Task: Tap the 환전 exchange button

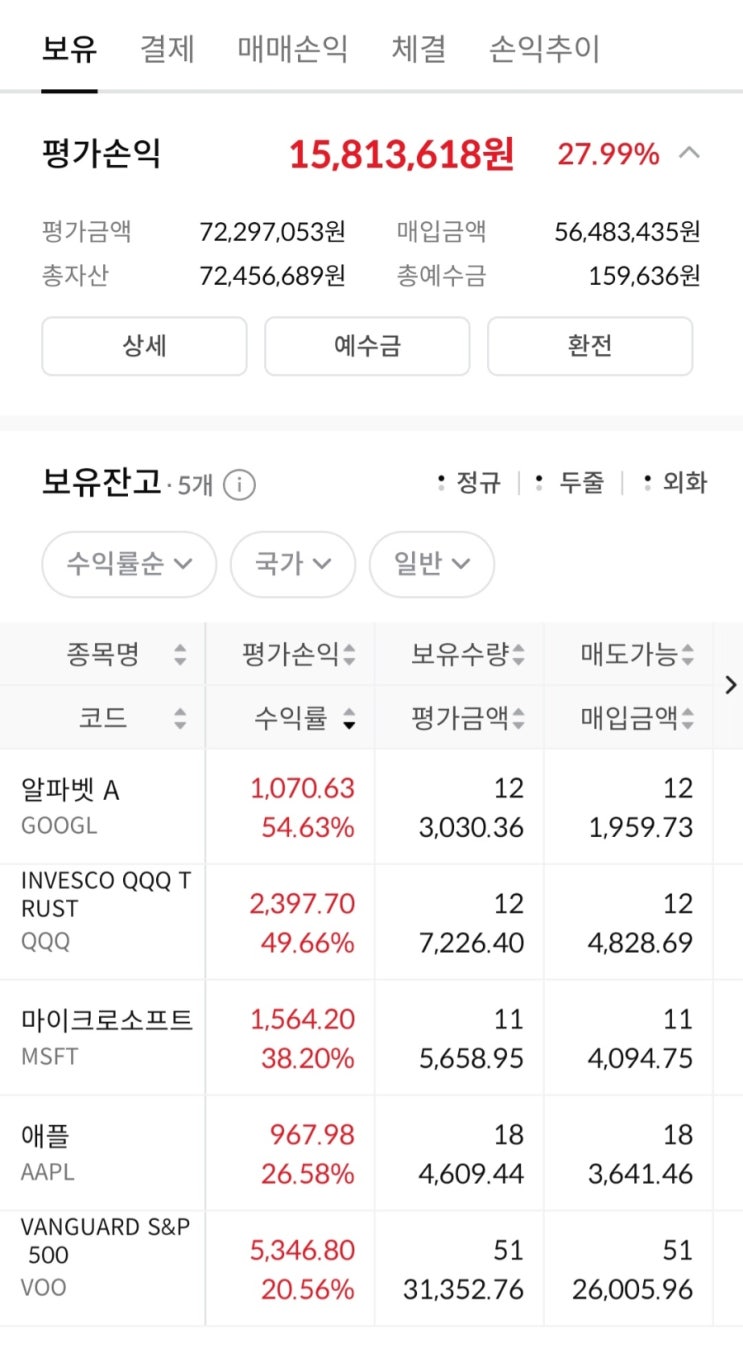Action: coord(589,346)
